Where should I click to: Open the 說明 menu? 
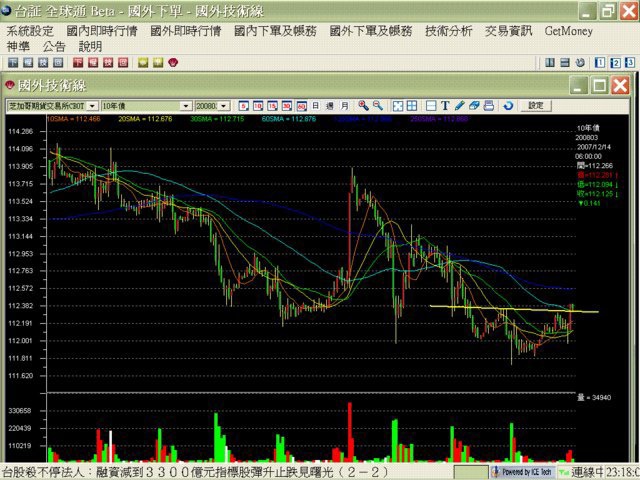click(x=90, y=47)
